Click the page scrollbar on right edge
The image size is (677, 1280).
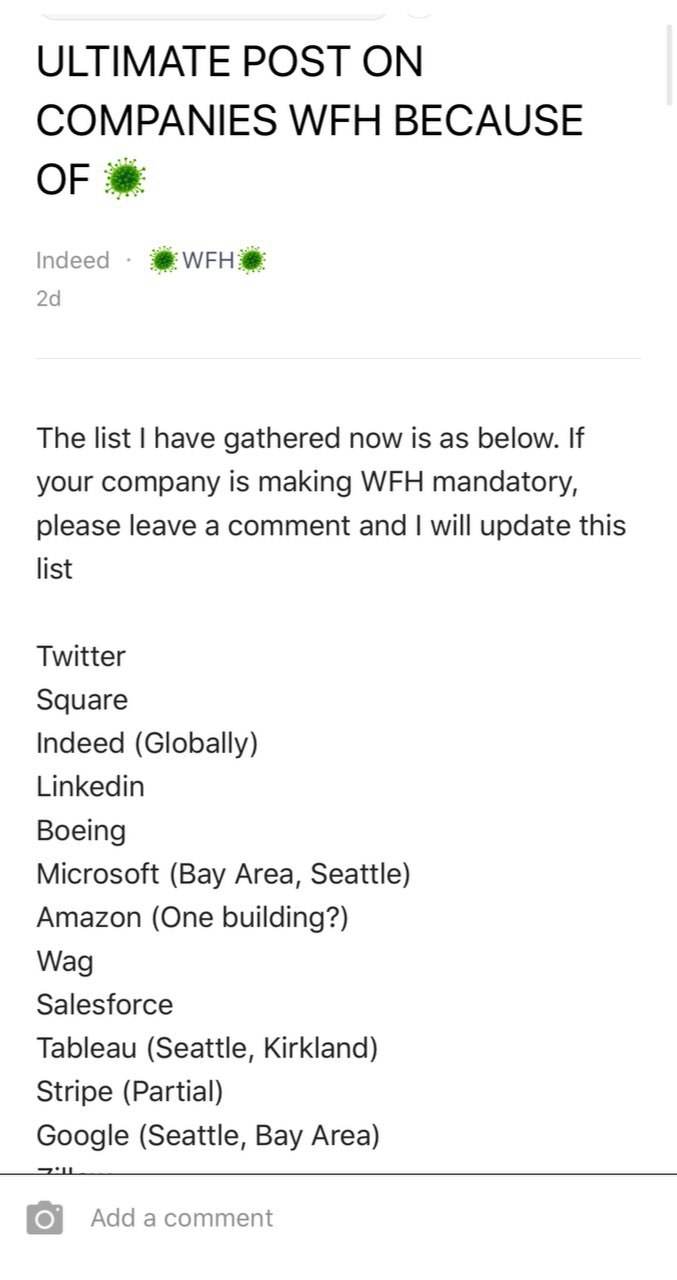[x=669, y=64]
